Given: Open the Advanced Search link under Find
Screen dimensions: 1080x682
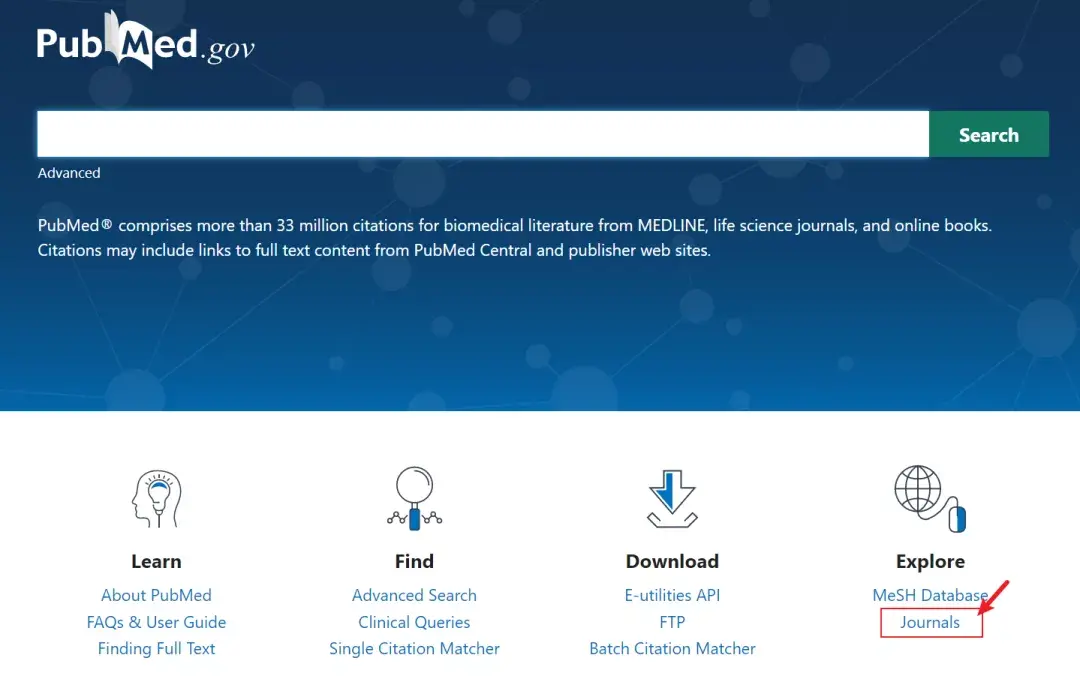Looking at the screenshot, I should [414, 595].
